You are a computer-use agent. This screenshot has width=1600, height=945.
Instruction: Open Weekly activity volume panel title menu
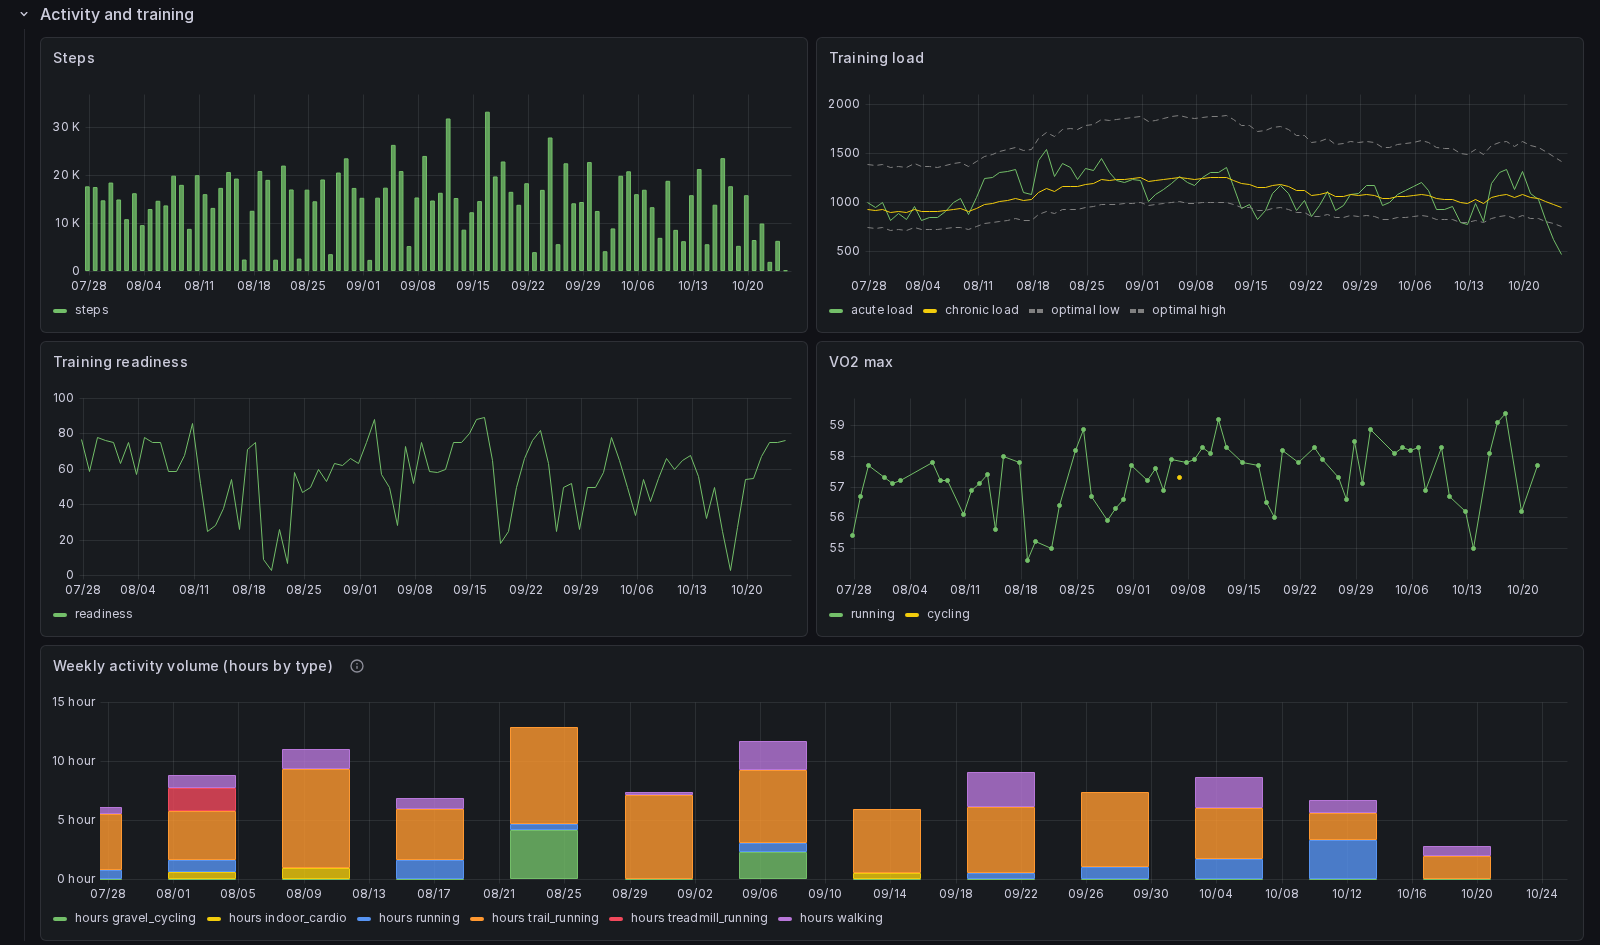[193, 666]
